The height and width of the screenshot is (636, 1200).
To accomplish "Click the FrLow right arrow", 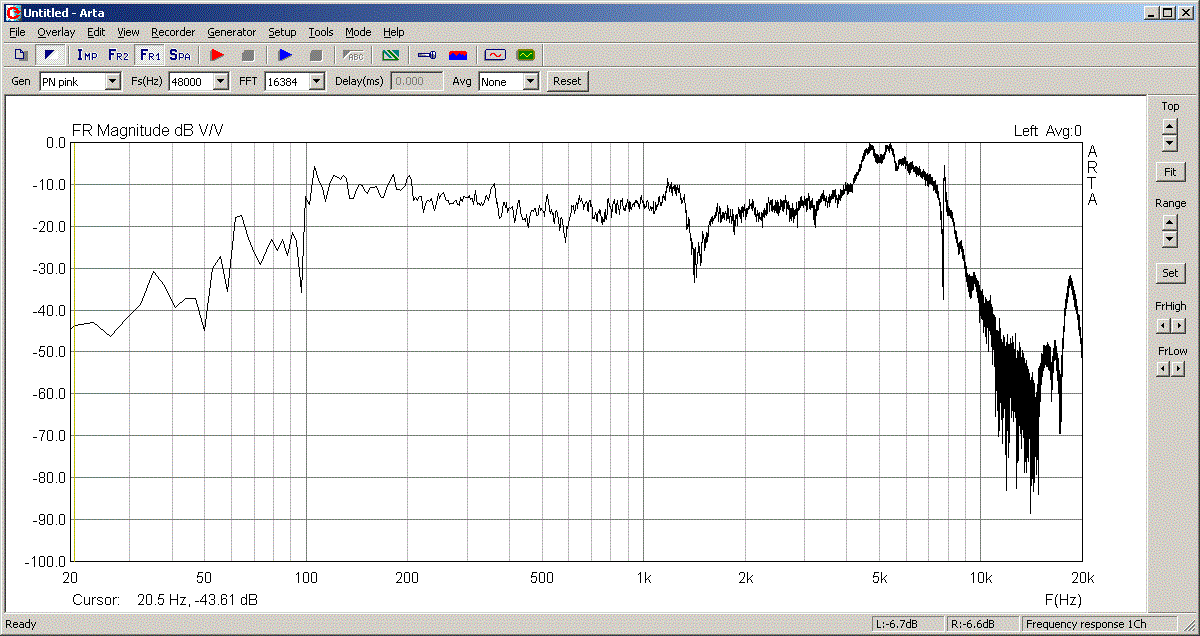I will [x=1179, y=369].
